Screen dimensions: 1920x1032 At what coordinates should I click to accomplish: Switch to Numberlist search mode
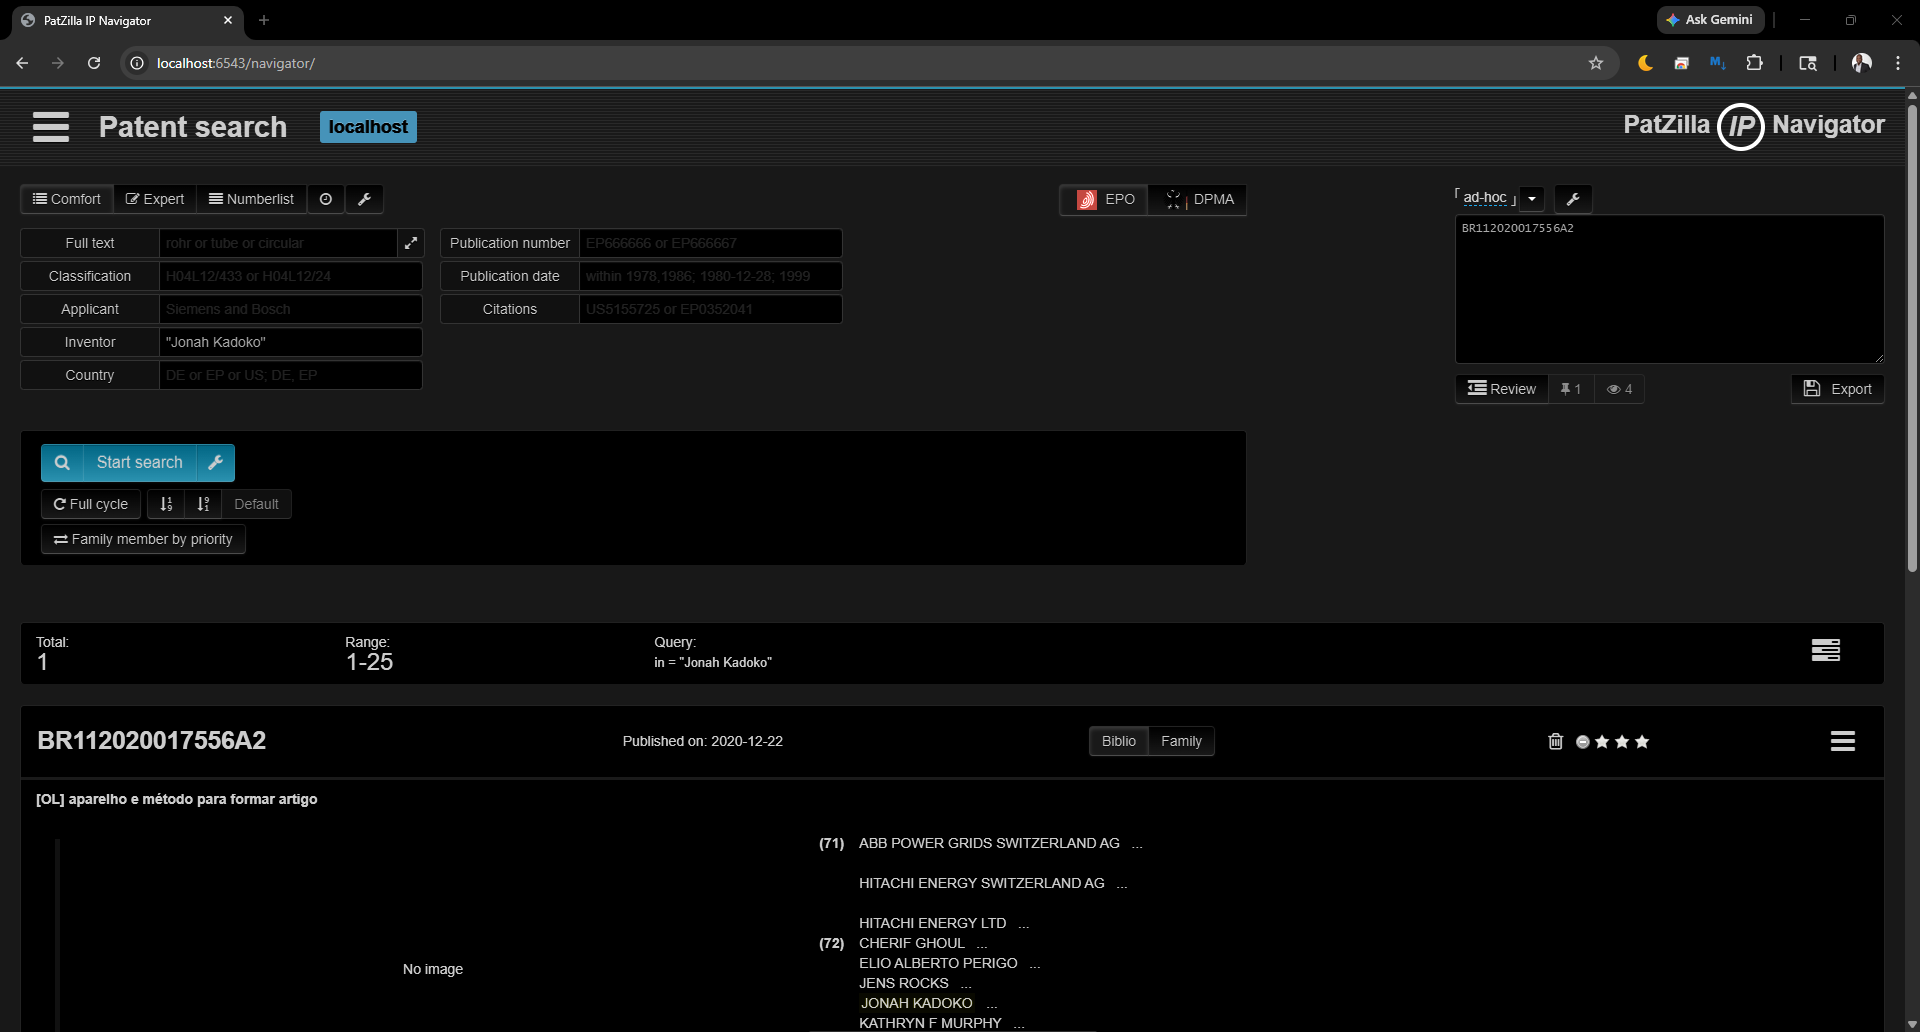[x=252, y=199]
